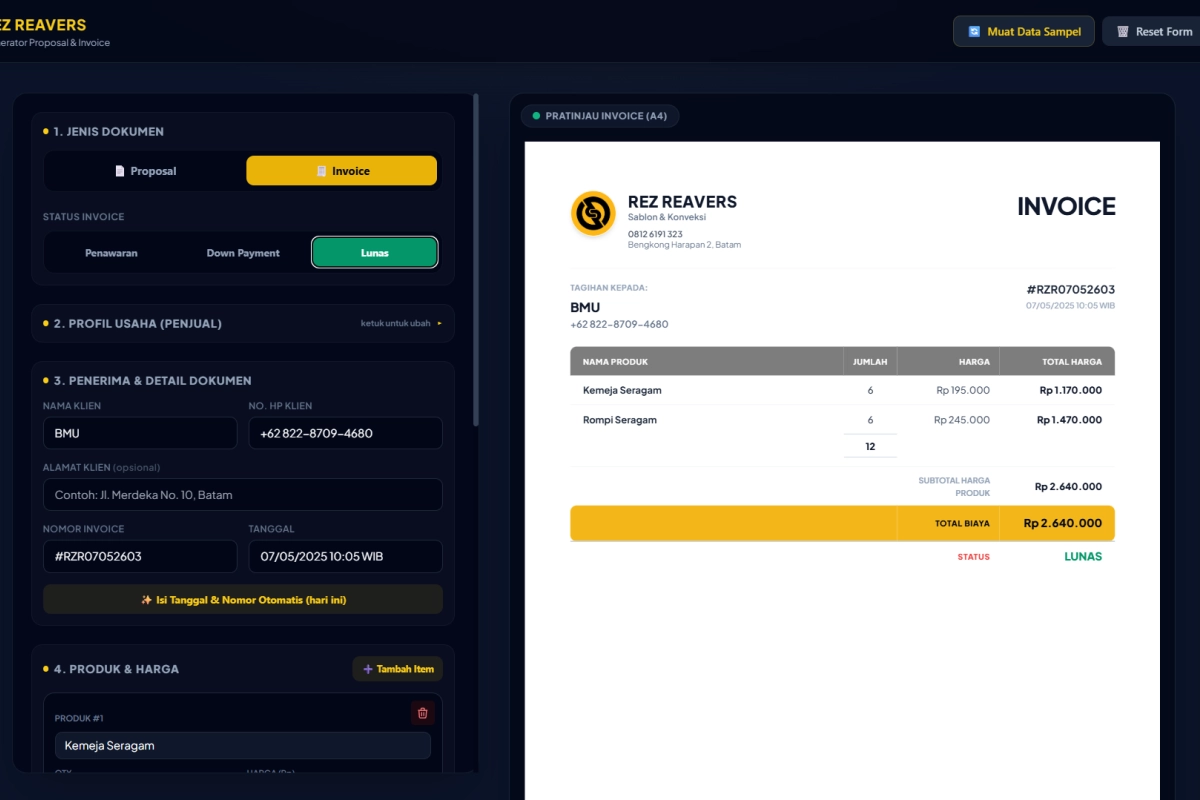
Task: Click preview date '07/05/2025 10:05 WIB'
Action: click(x=1070, y=305)
